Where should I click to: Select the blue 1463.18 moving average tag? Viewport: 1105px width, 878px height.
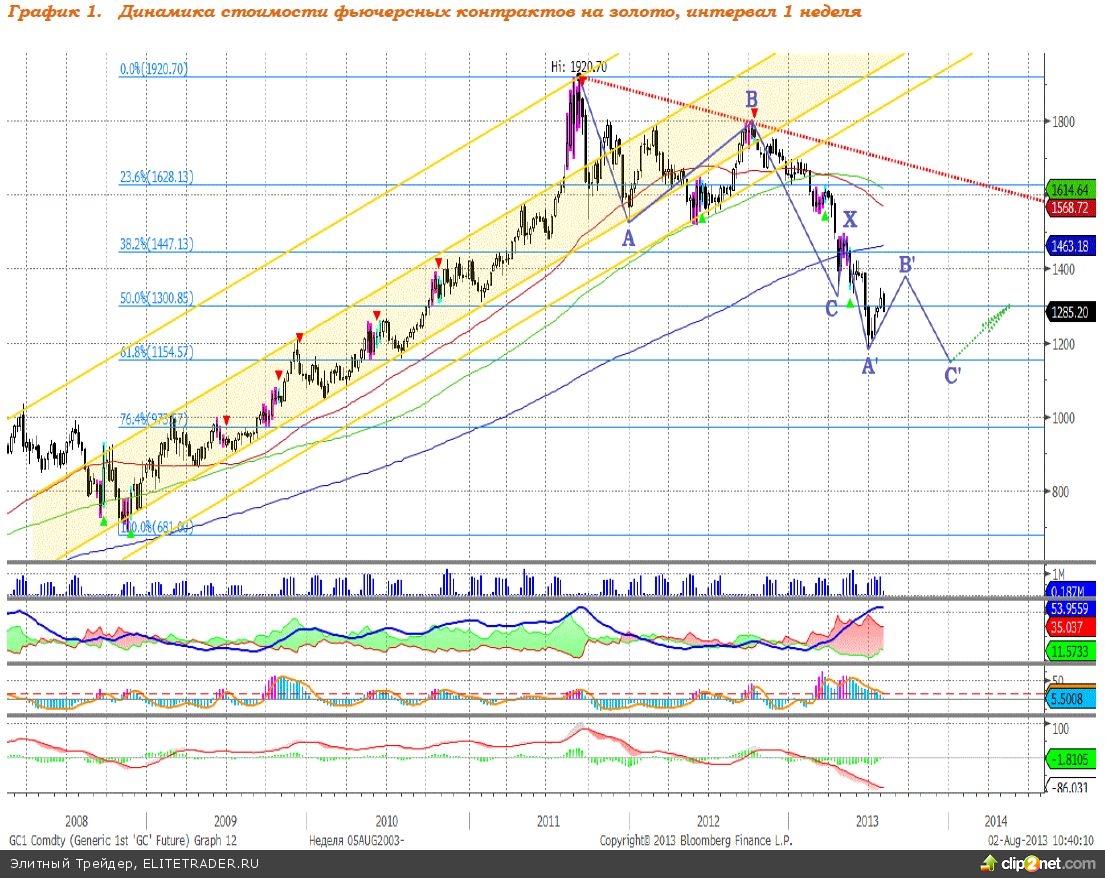tap(1071, 245)
